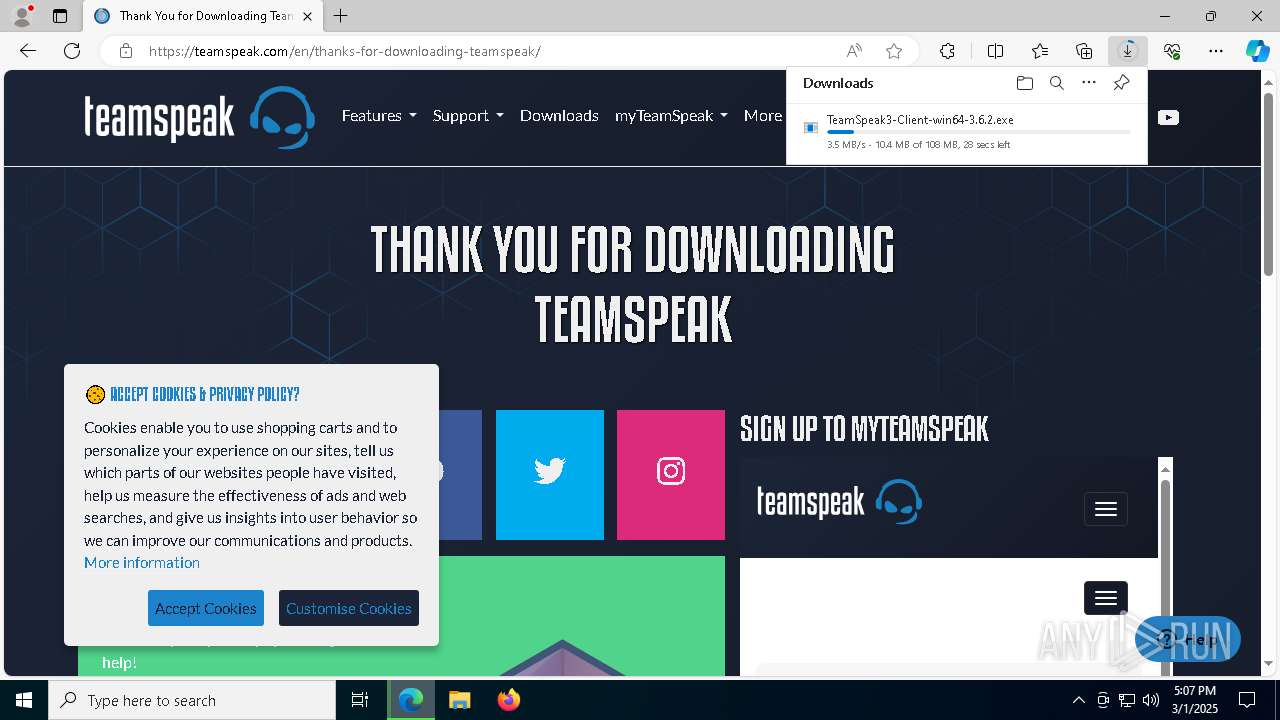The height and width of the screenshot is (720, 1280).
Task: Open the More information link
Action: click(x=142, y=562)
